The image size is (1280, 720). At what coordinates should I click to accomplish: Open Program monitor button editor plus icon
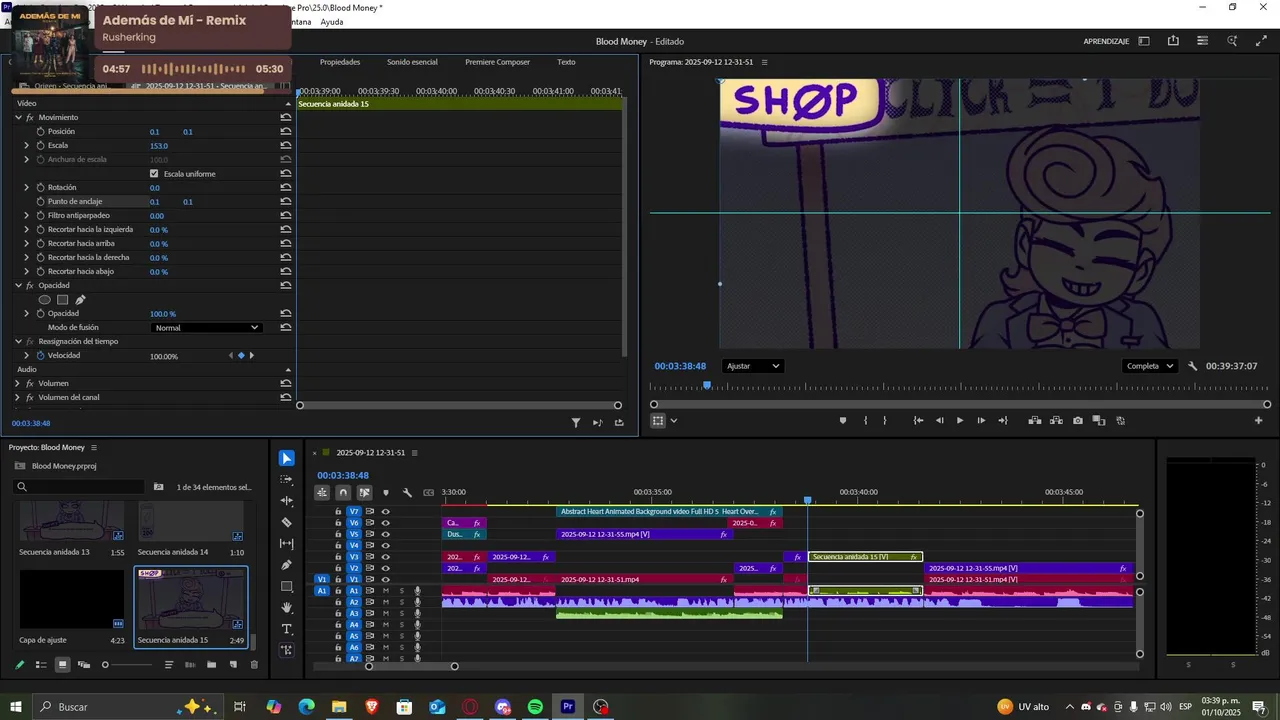click(x=1258, y=421)
